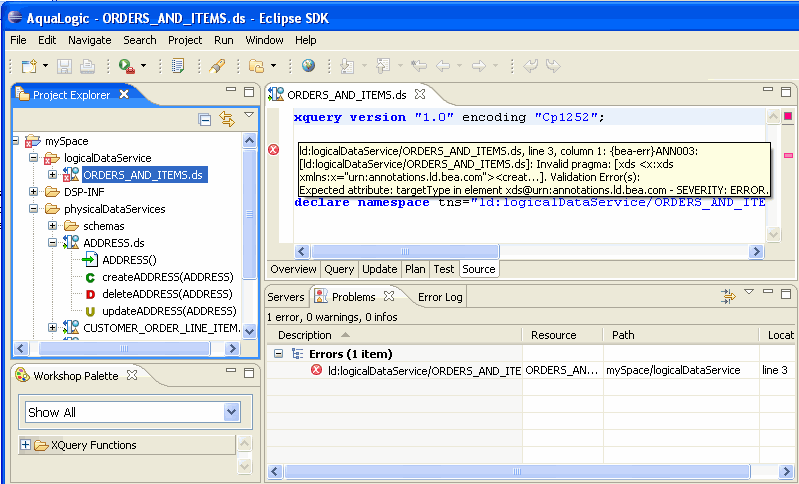Open the Help menu
This screenshot has width=799, height=484.
pos(306,40)
